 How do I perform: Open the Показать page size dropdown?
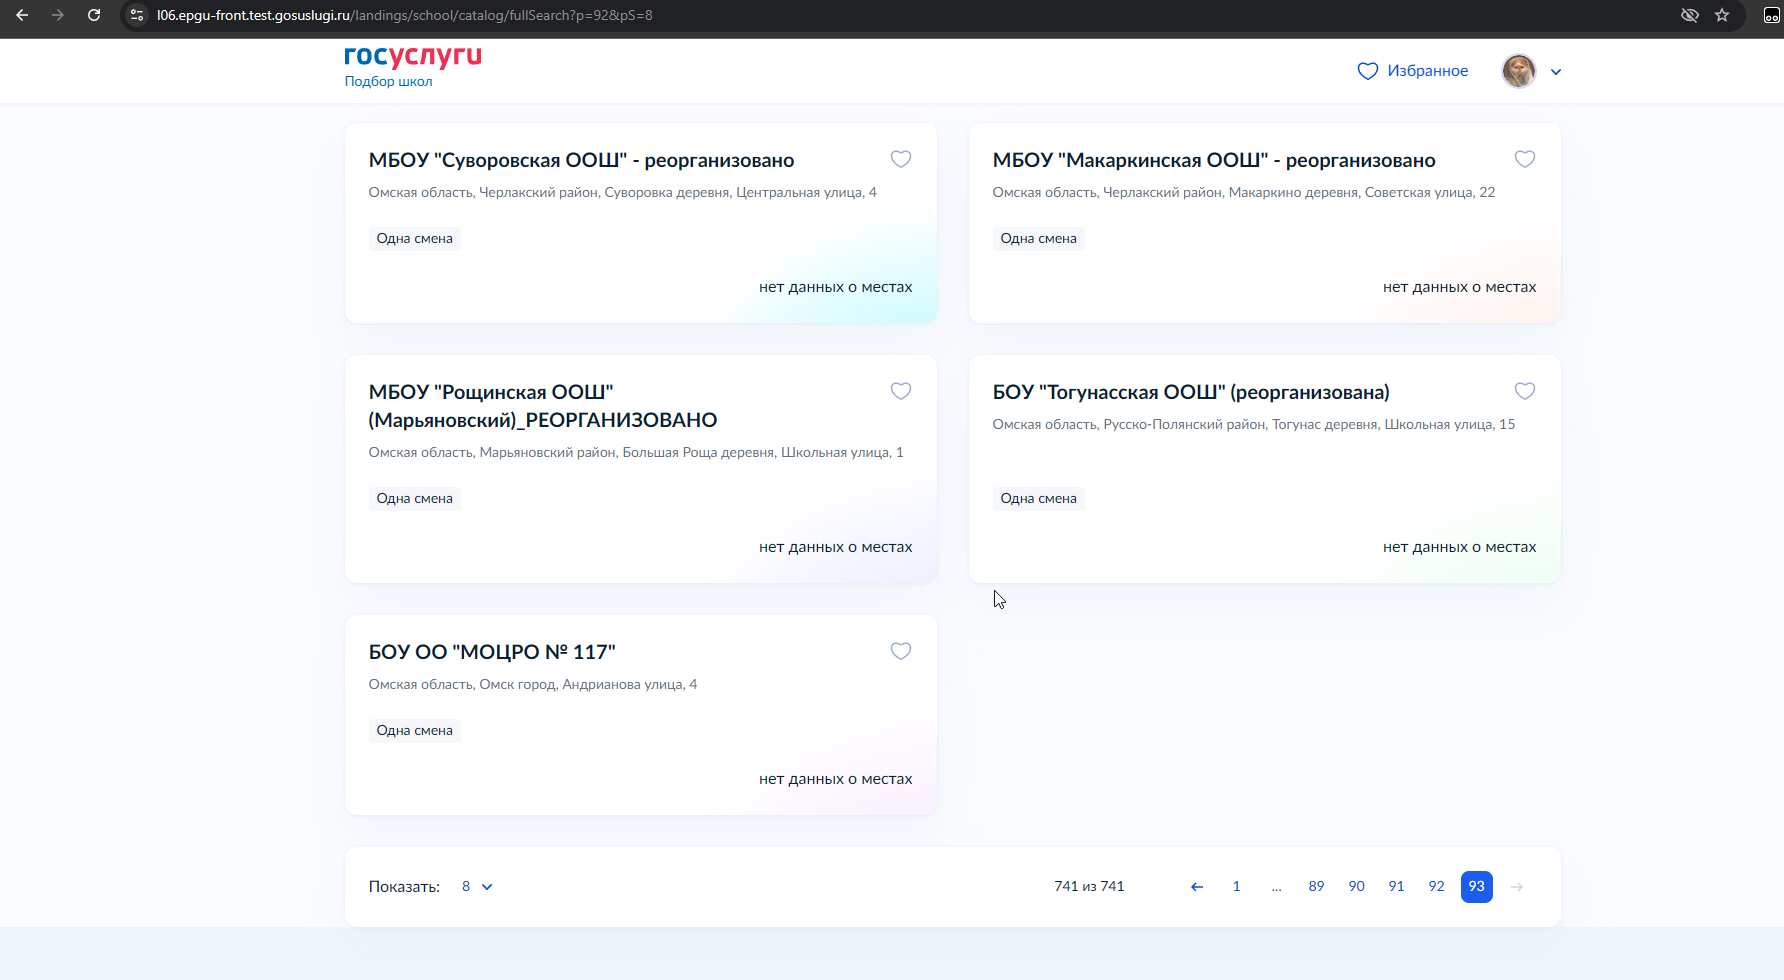coord(476,887)
